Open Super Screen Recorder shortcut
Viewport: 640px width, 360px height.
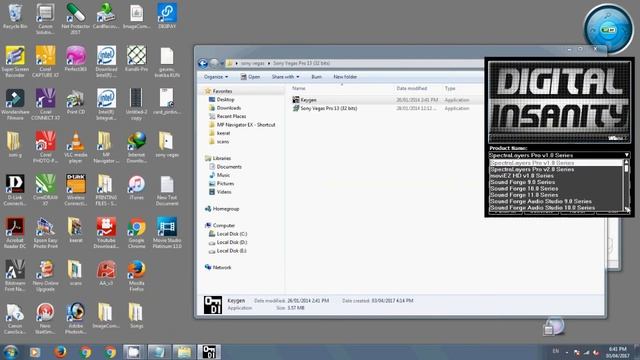click(x=15, y=61)
